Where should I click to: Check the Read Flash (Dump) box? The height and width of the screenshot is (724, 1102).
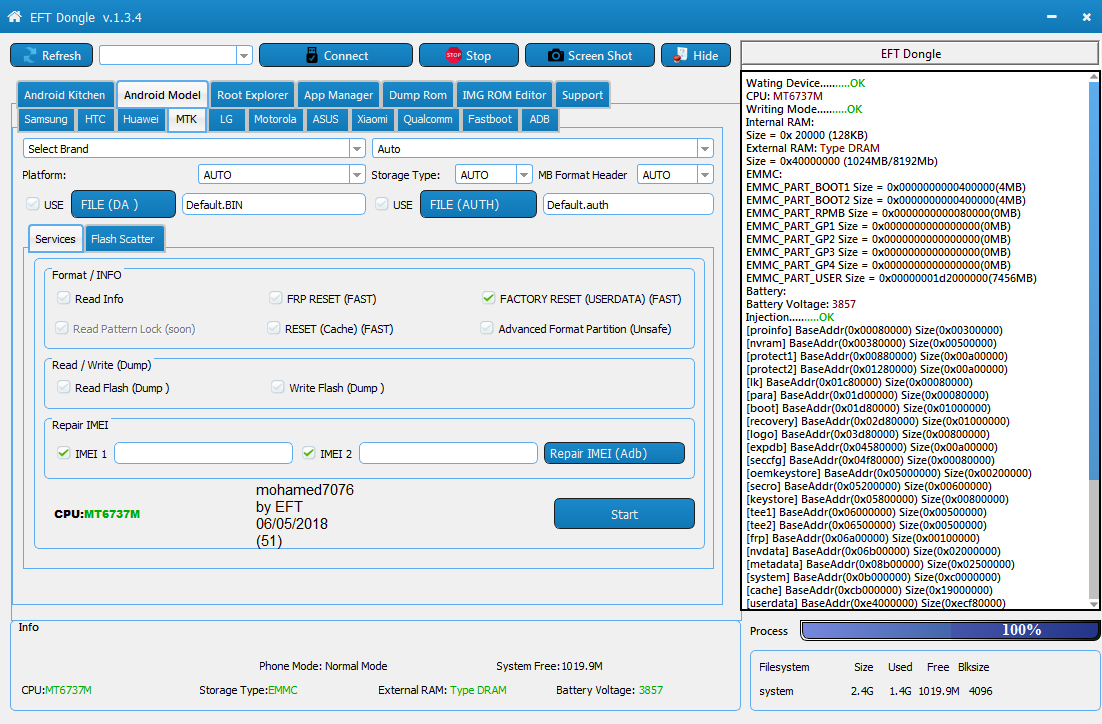[64, 387]
